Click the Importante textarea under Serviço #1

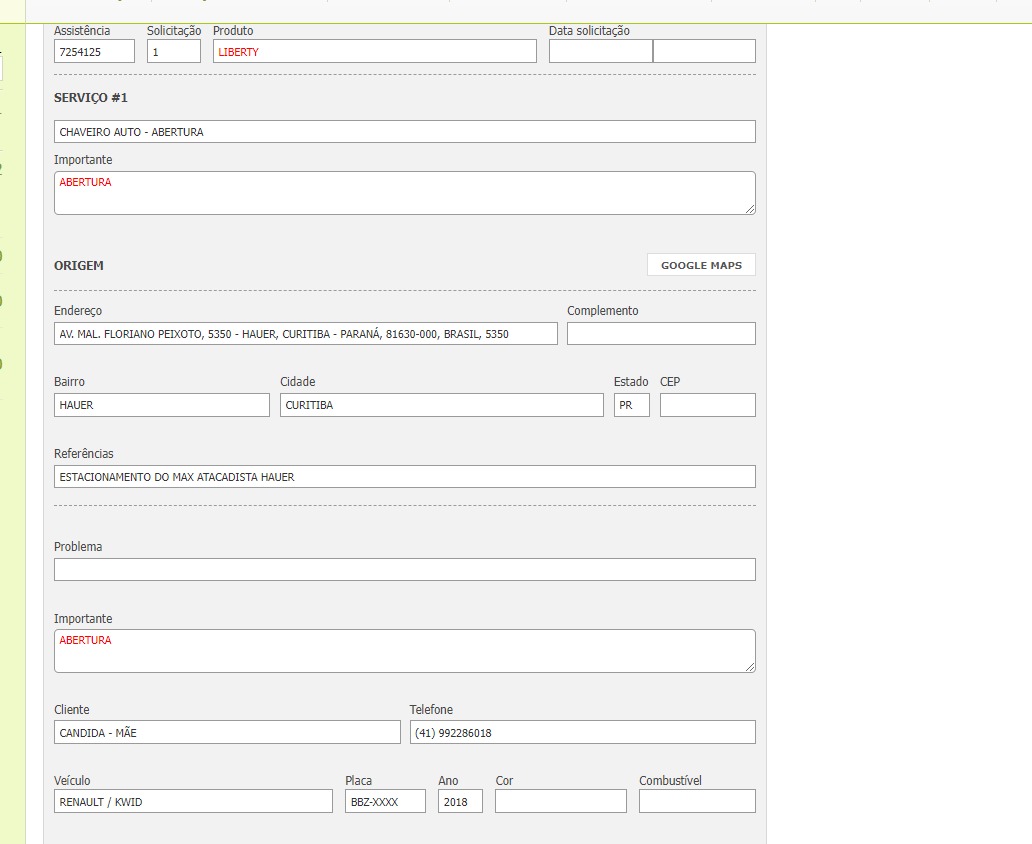[404, 193]
